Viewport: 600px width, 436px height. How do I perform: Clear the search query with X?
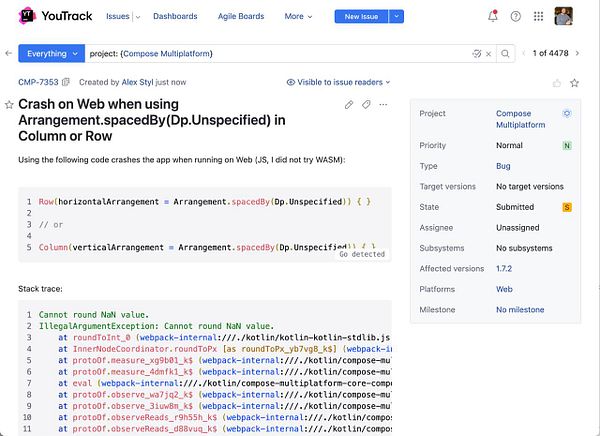(x=488, y=54)
